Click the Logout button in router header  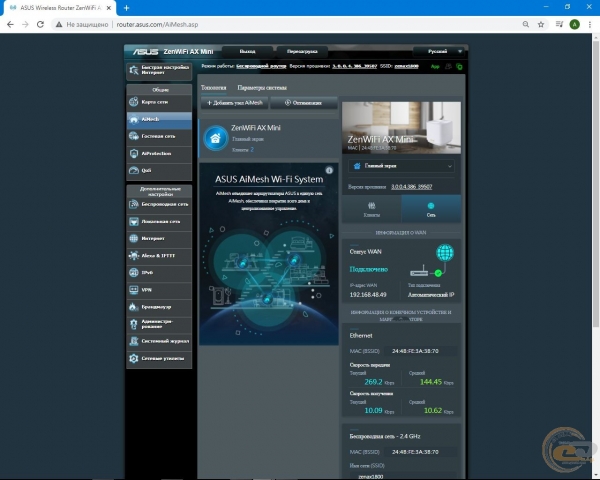pyautogui.click(x=248, y=51)
